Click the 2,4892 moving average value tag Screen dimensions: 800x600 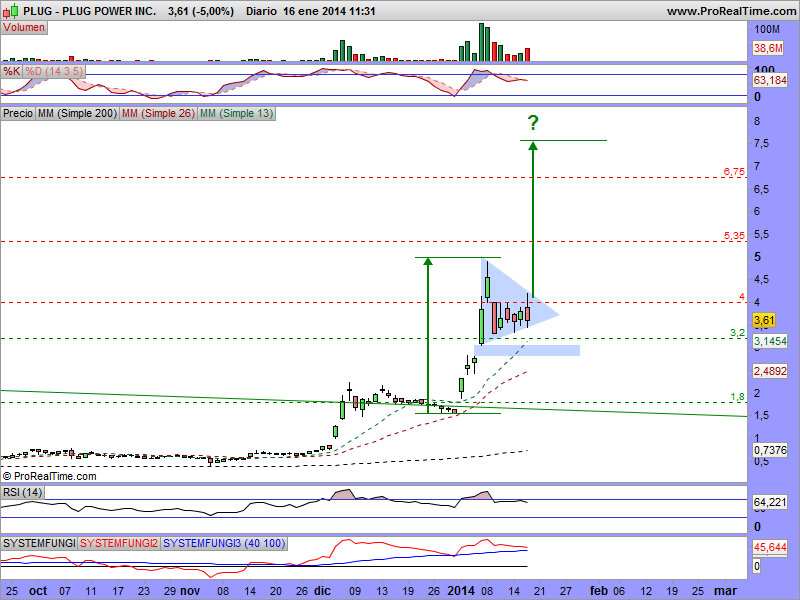tap(770, 371)
